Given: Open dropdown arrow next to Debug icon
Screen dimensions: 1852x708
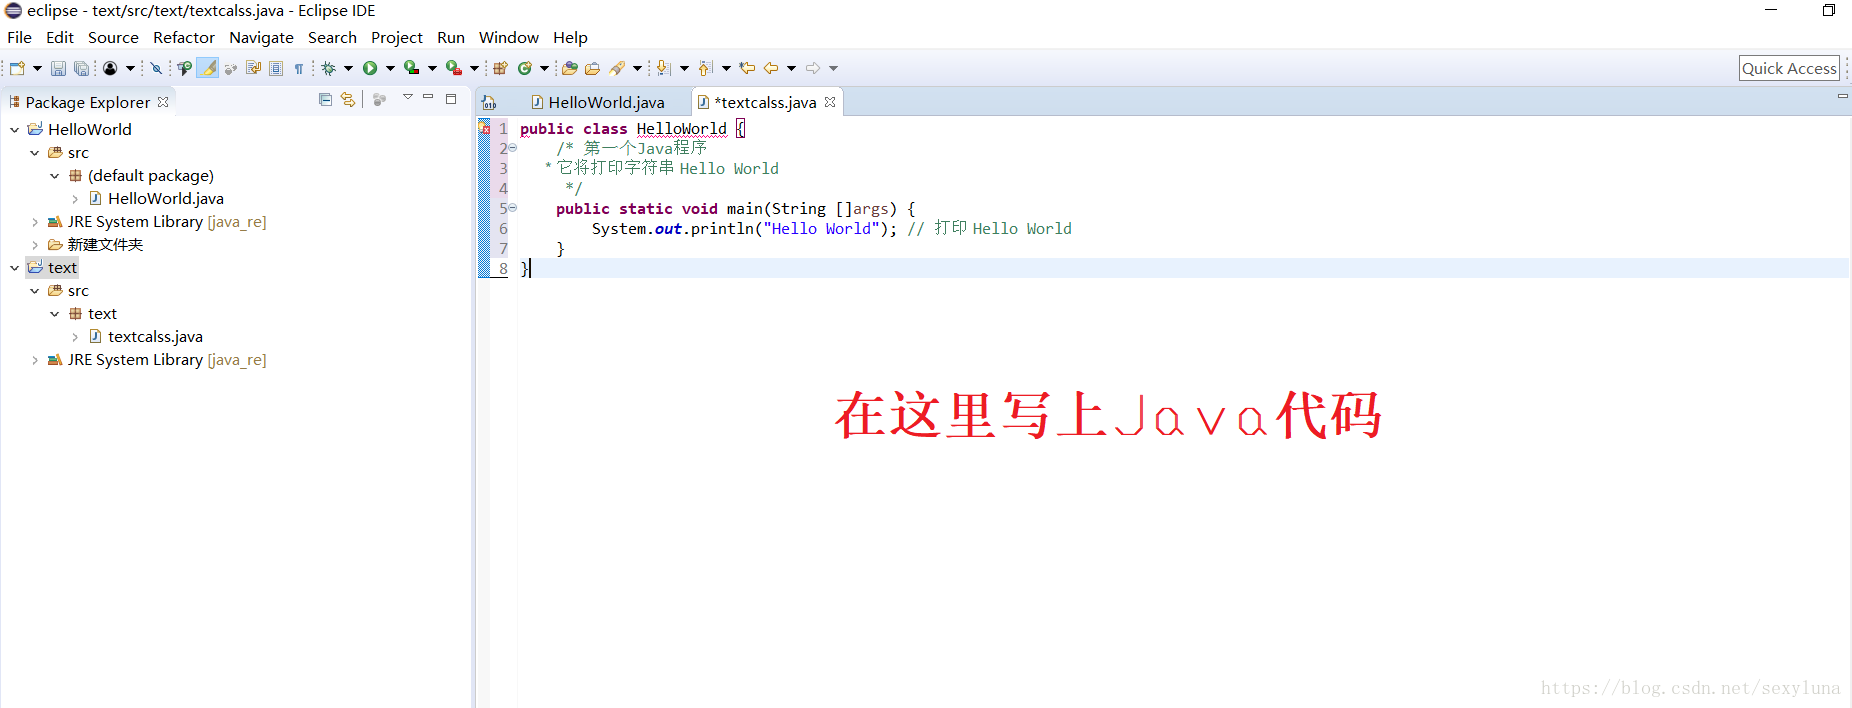Looking at the screenshot, I should pyautogui.click(x=348, y=68).
